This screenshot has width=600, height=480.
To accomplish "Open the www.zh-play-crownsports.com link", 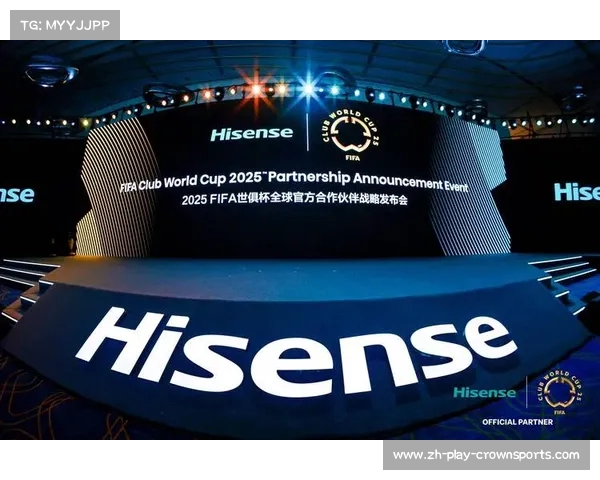I will (x=485, y=455).
